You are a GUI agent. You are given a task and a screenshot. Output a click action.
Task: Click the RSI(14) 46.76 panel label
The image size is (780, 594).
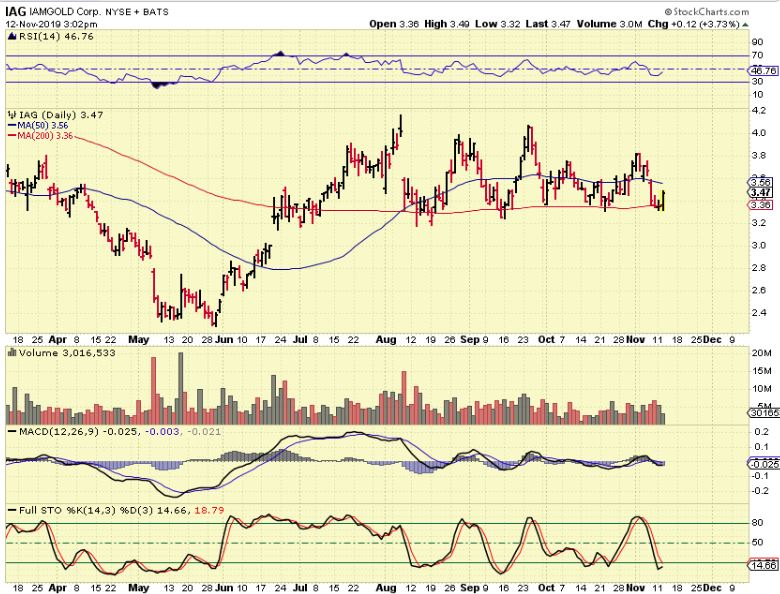tap(56, 36)
